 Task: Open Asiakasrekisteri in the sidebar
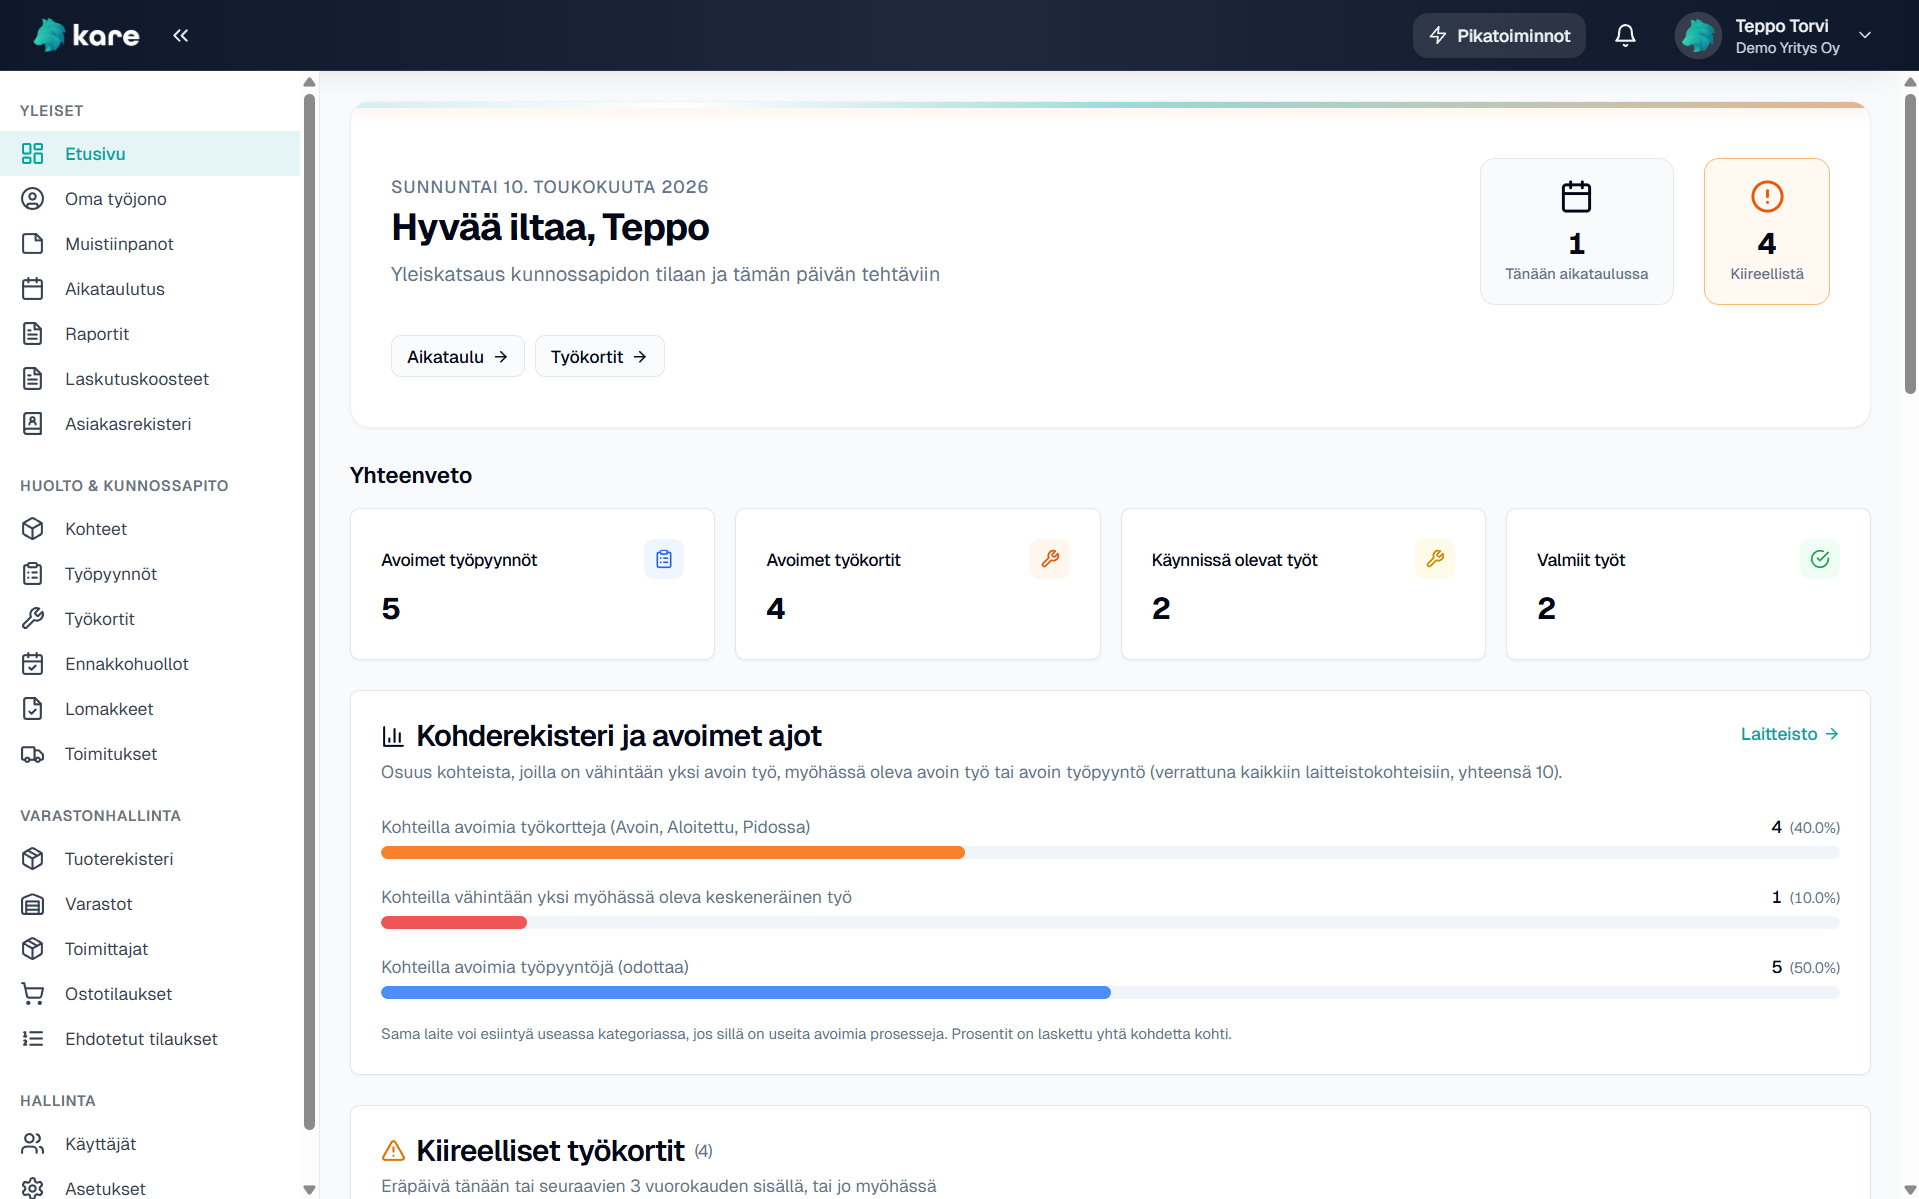(150, 423)
